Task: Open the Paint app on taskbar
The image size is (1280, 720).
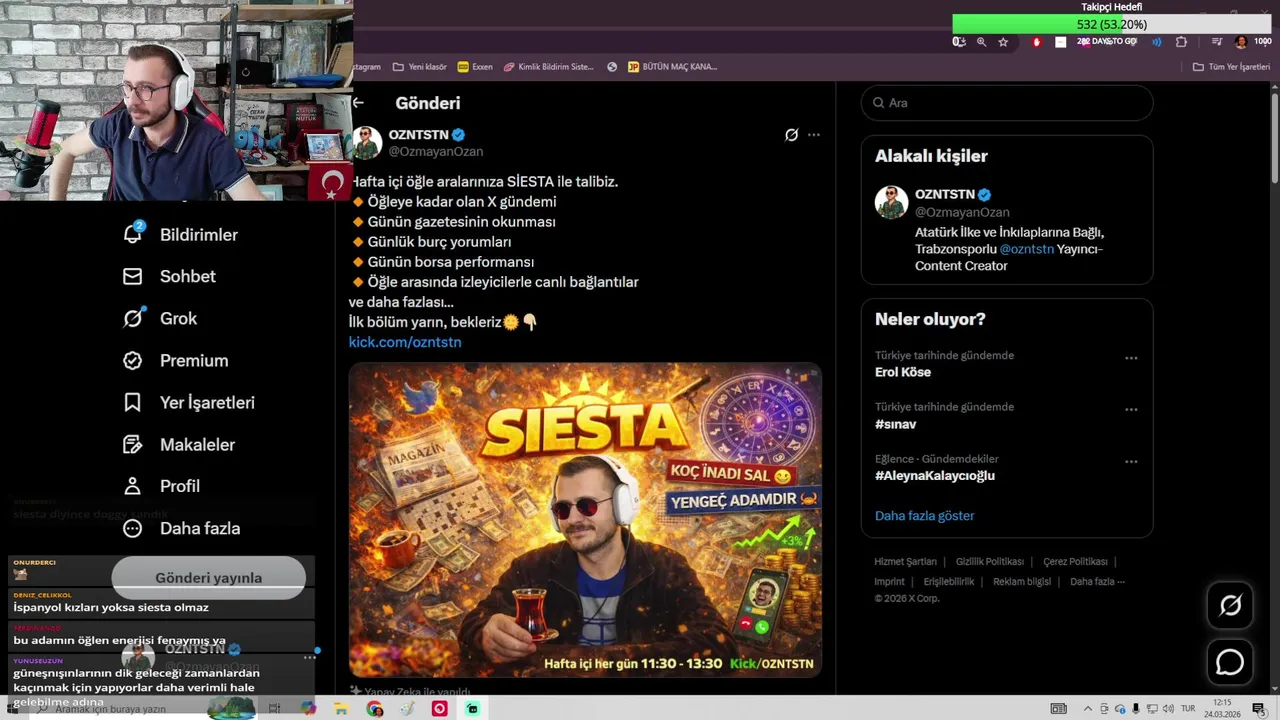Action: pyautogui.click(x=407, y=709)
